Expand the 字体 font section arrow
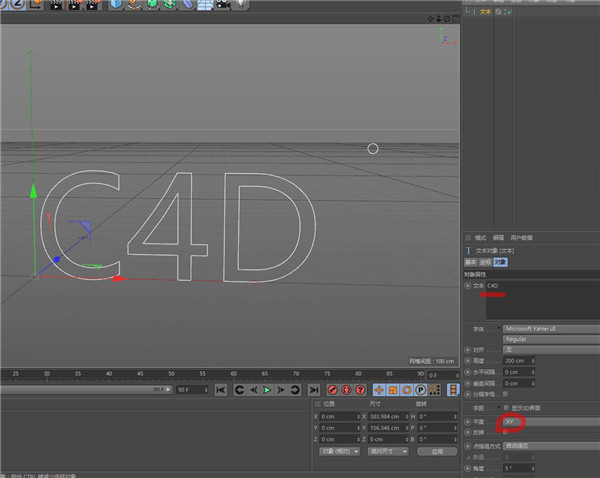Screen dimensions: 600x478 tap(499, 328)
